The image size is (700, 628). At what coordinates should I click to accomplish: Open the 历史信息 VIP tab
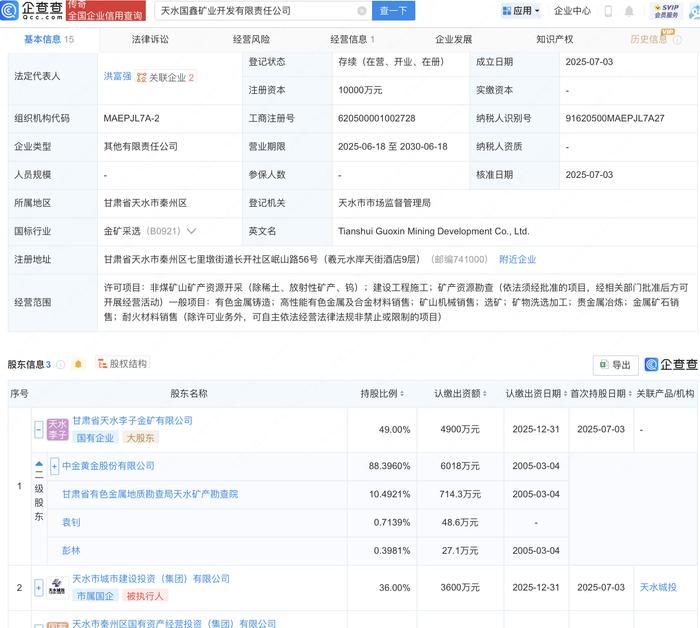point(649,40)
